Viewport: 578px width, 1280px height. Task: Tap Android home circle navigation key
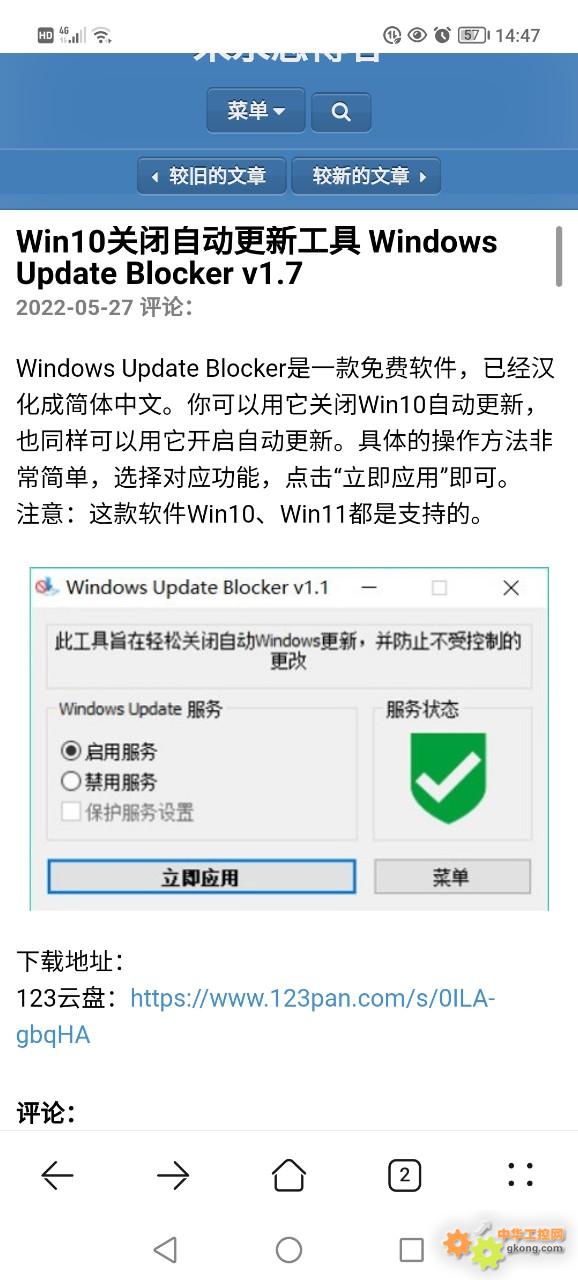pyautogui.click(x=289, y=1248)
